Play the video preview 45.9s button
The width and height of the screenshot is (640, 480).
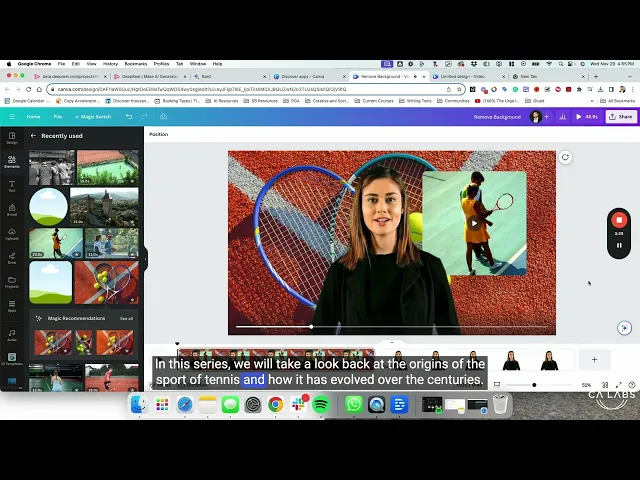587,117
